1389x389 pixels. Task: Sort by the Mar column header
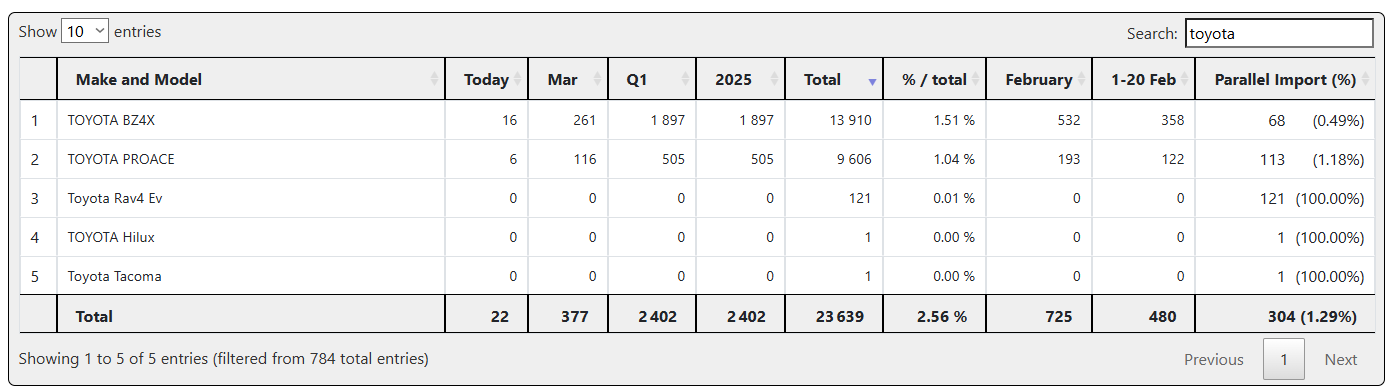567,79
